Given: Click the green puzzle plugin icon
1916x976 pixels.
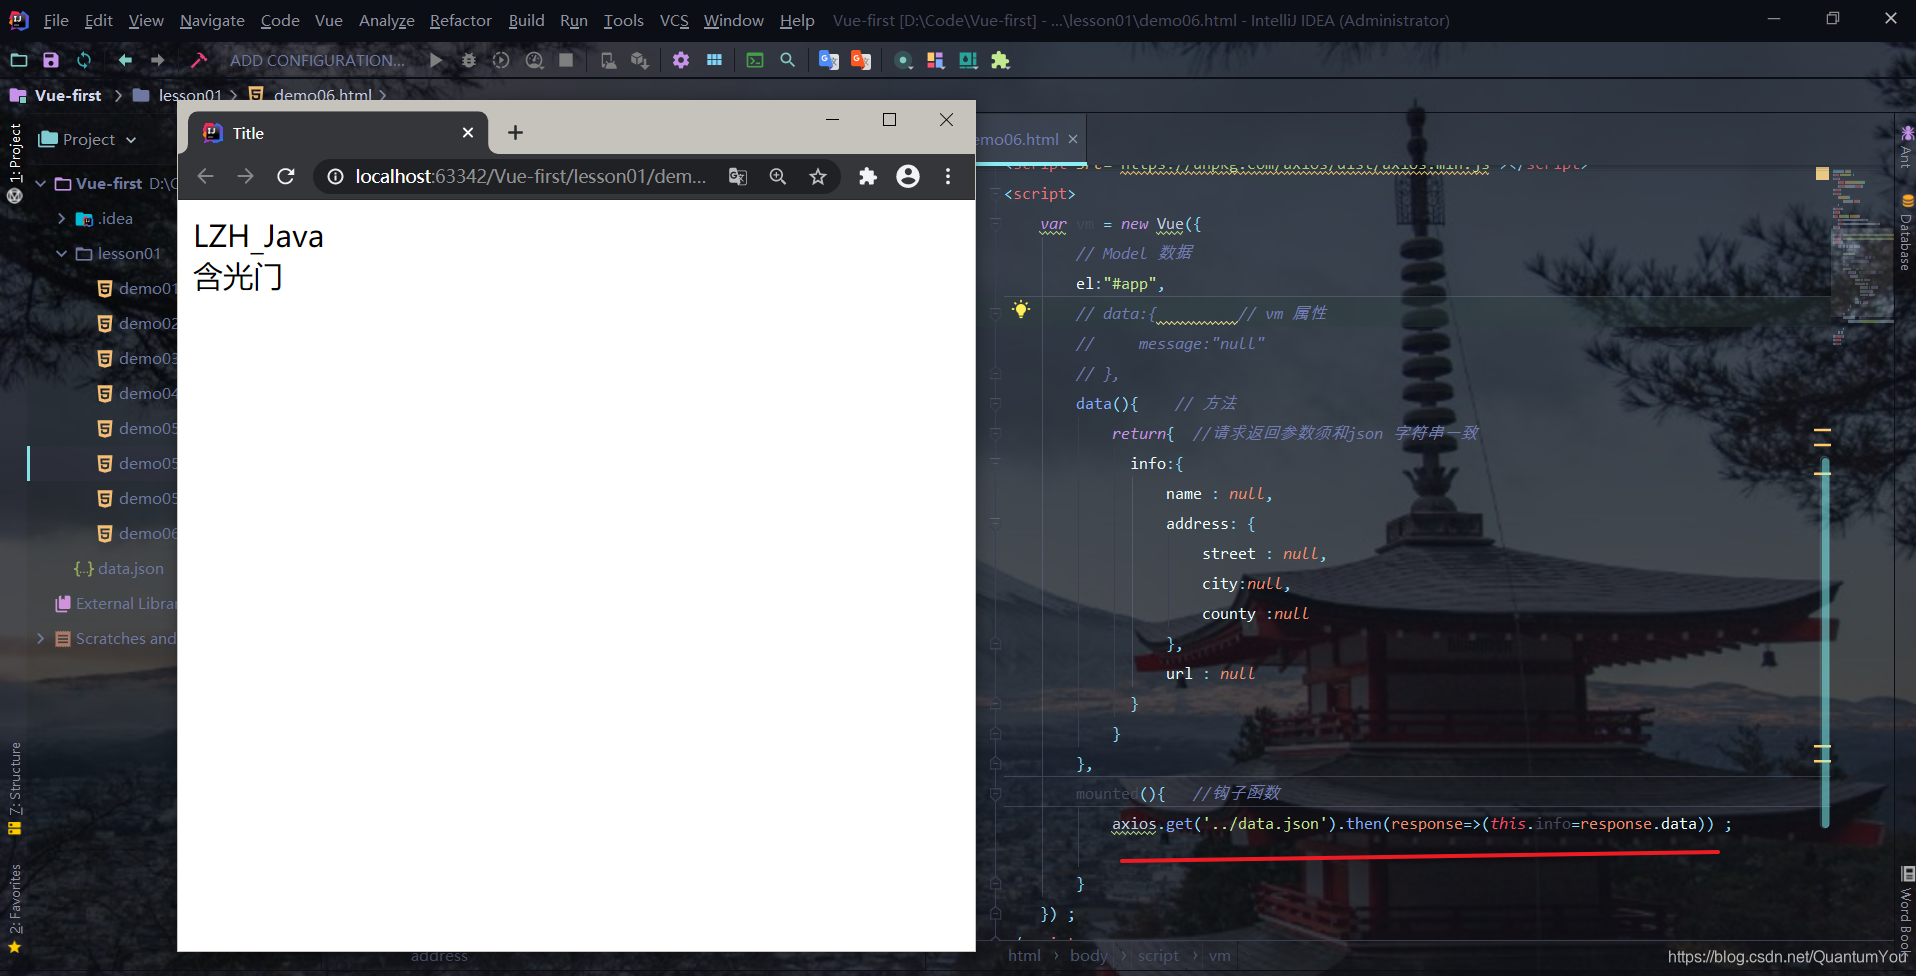Looking at the screenshot, I should point(1000,60).
